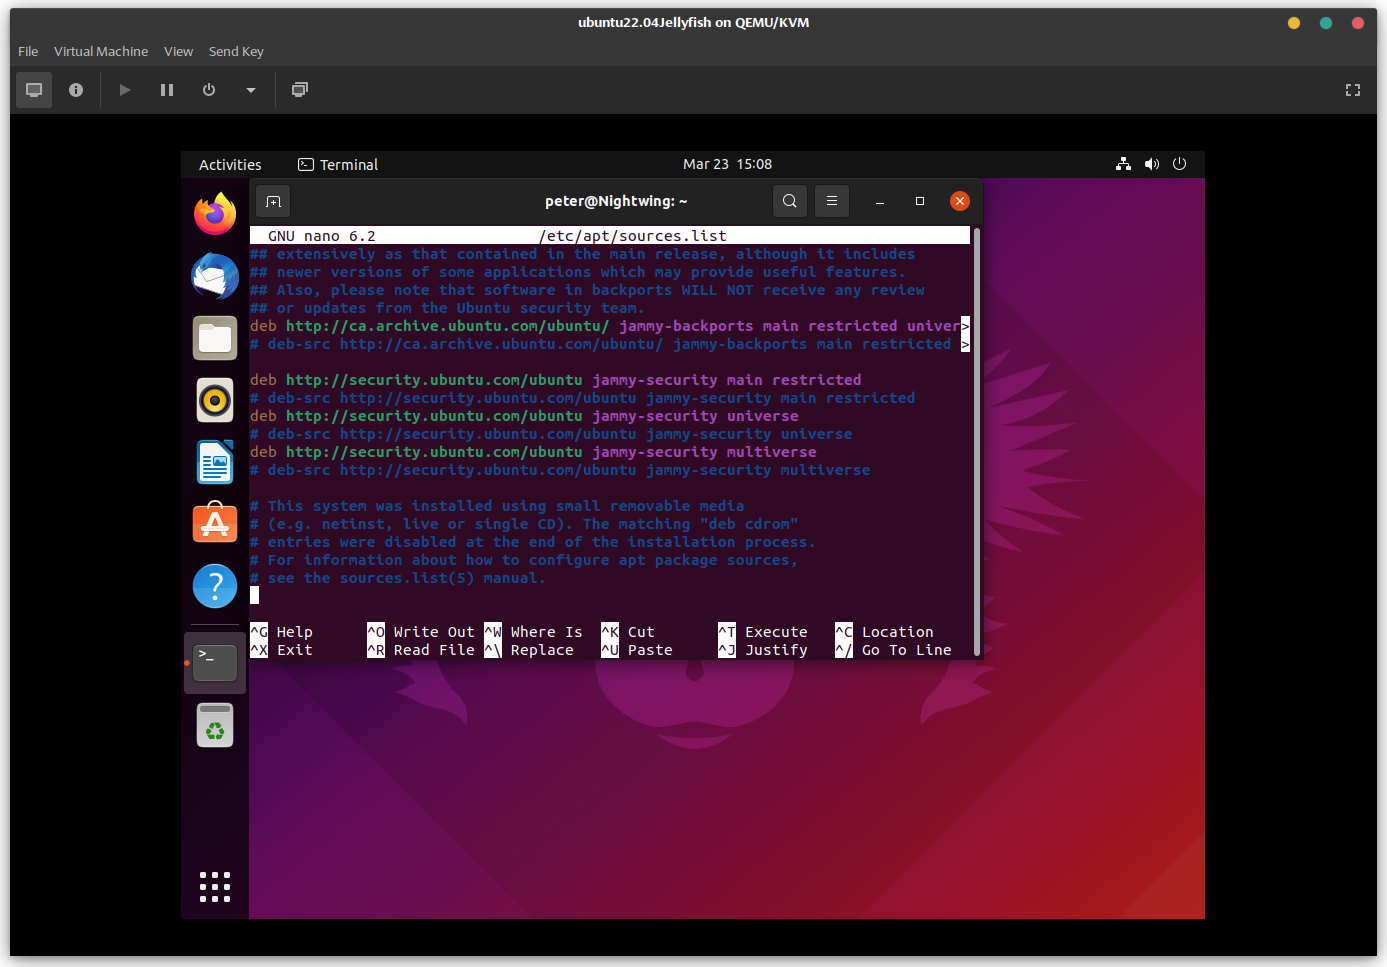Launch Firefox from the dock

tap(215, 214)
